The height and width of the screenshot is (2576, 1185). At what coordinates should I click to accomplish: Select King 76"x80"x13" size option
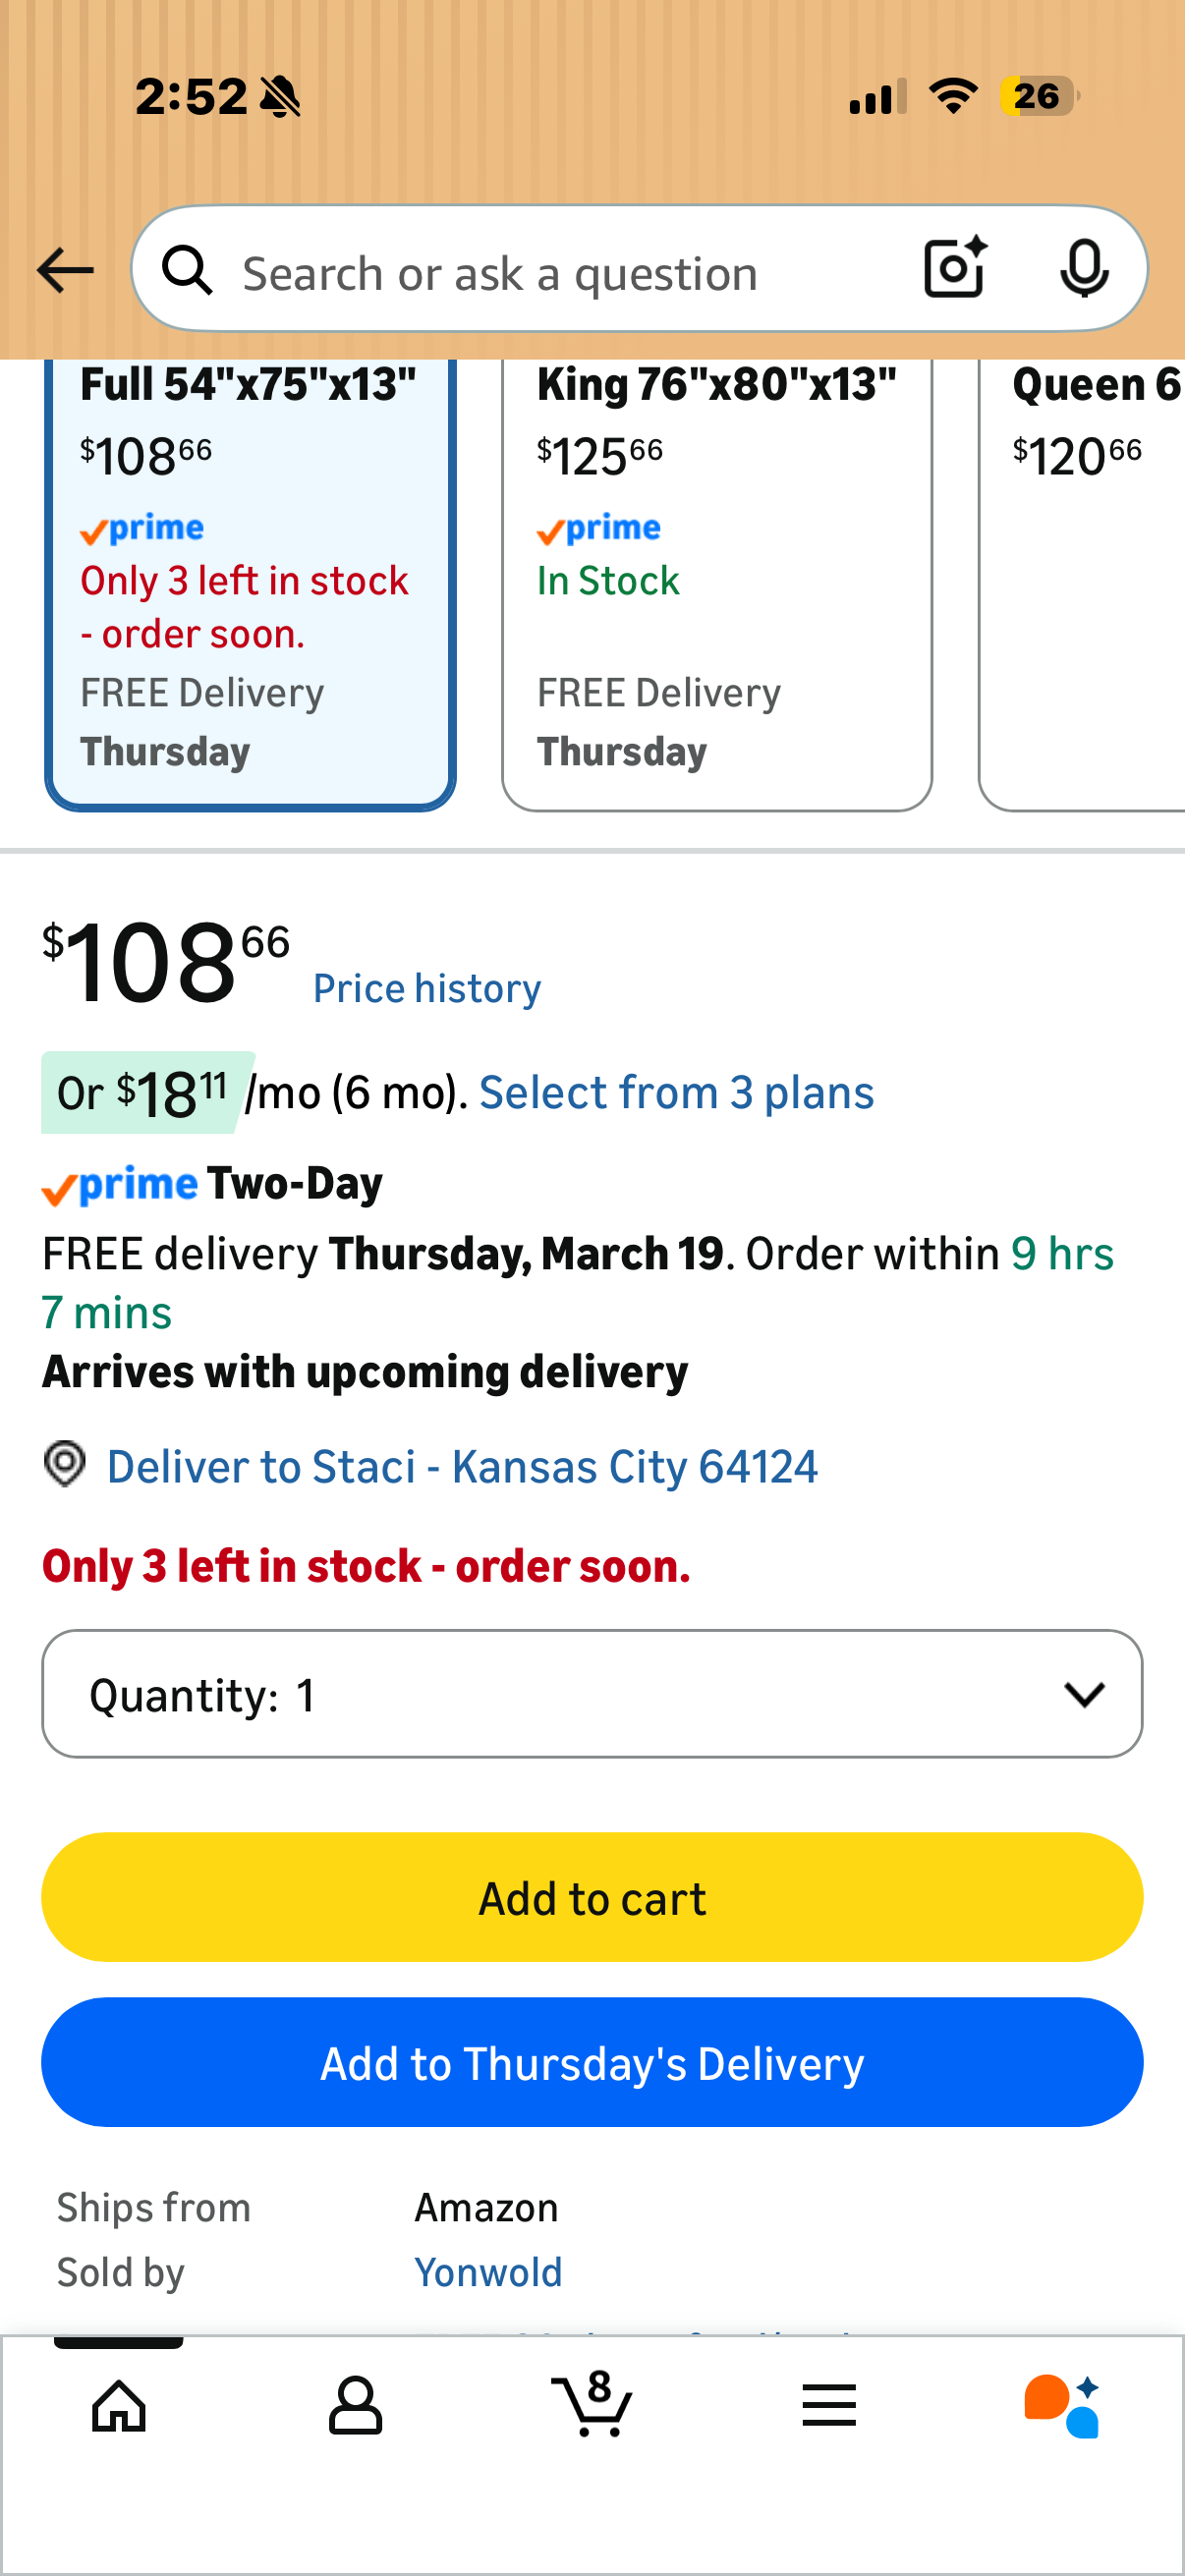pyautogui.click(x=717, y=584)
